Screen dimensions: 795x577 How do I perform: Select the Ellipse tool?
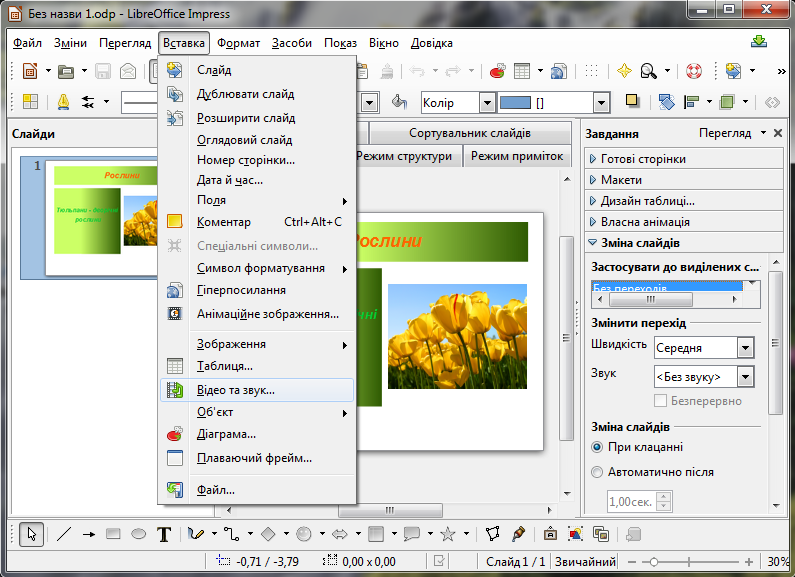pyautogui.click(x=138, y=534)
